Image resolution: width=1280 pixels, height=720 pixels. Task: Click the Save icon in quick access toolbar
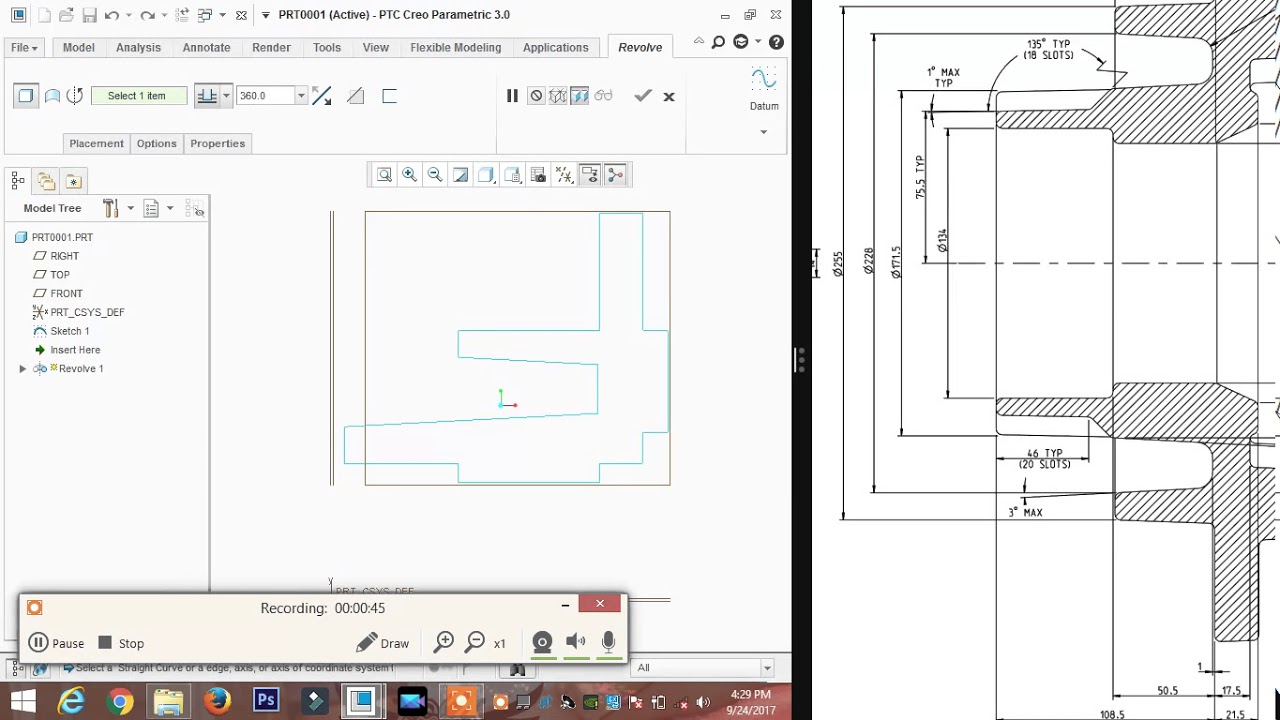(x=89, y=15)
